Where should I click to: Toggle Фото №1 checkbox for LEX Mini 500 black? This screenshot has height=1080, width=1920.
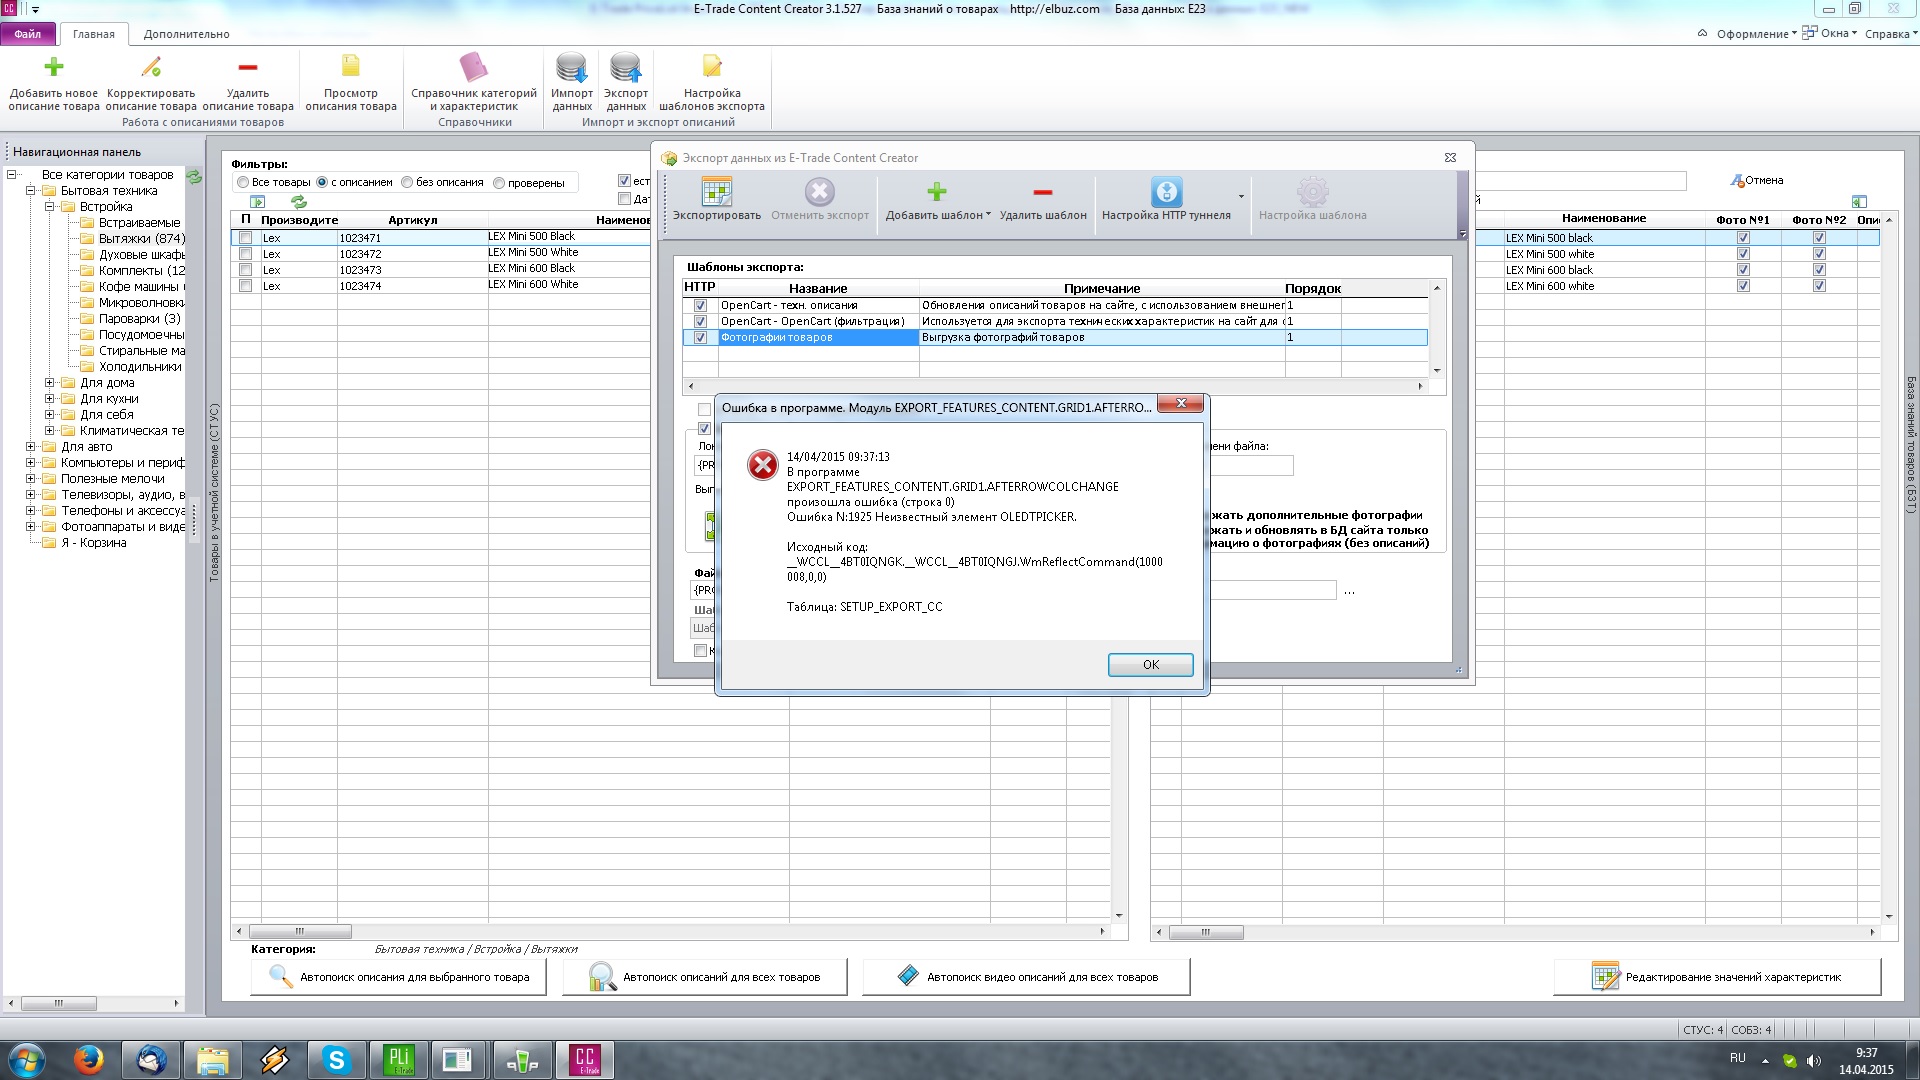click(x=1743, y=238)
